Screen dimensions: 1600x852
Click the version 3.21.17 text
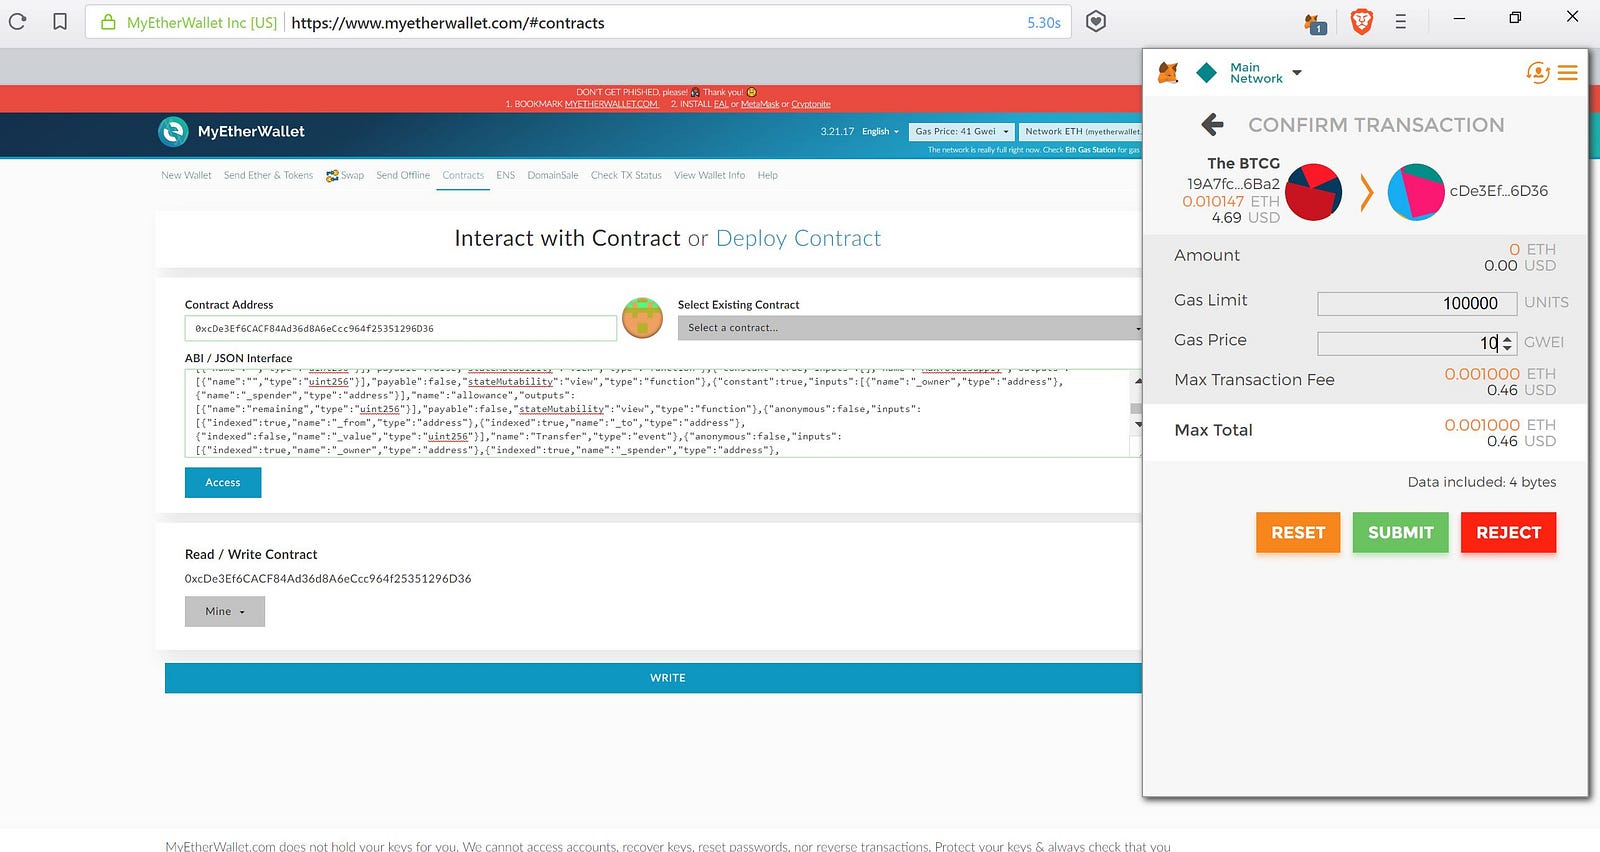pyautogui.click(x=837, y=131)
